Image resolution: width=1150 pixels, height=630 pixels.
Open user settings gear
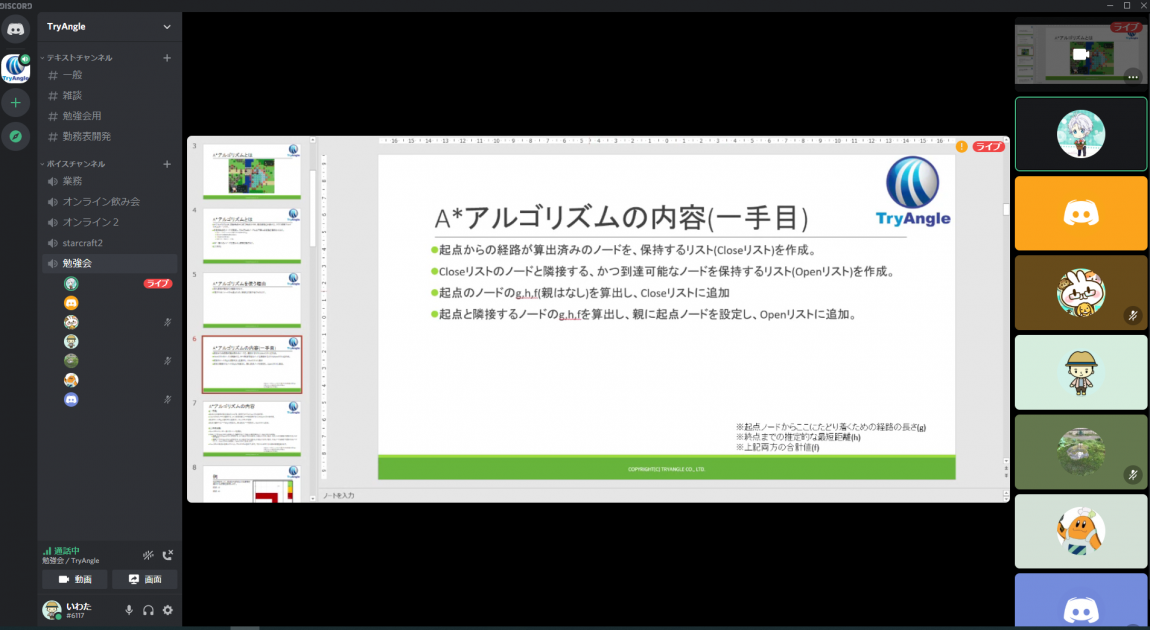click(168, 610)
